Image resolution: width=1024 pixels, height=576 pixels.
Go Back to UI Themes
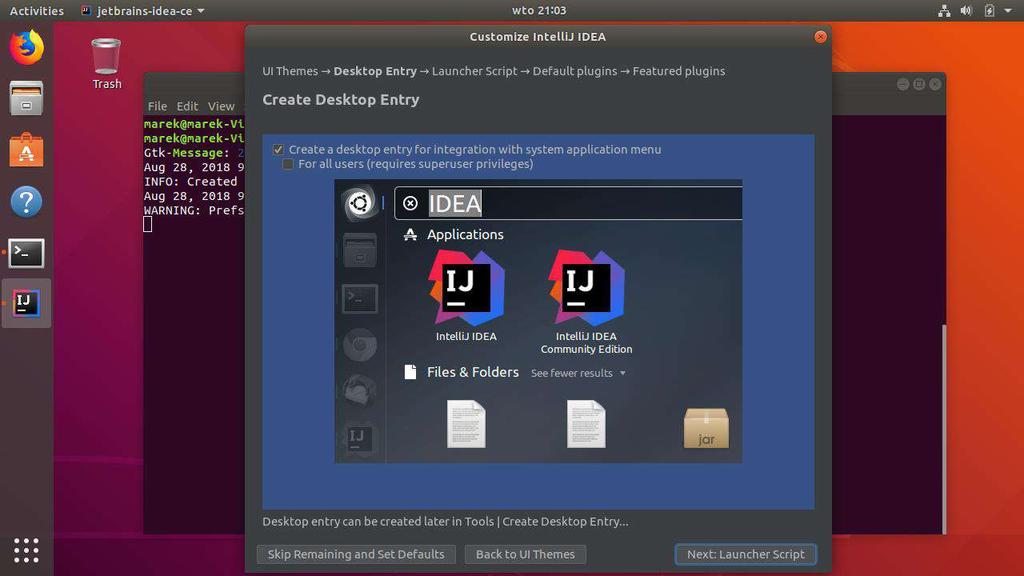525,554
